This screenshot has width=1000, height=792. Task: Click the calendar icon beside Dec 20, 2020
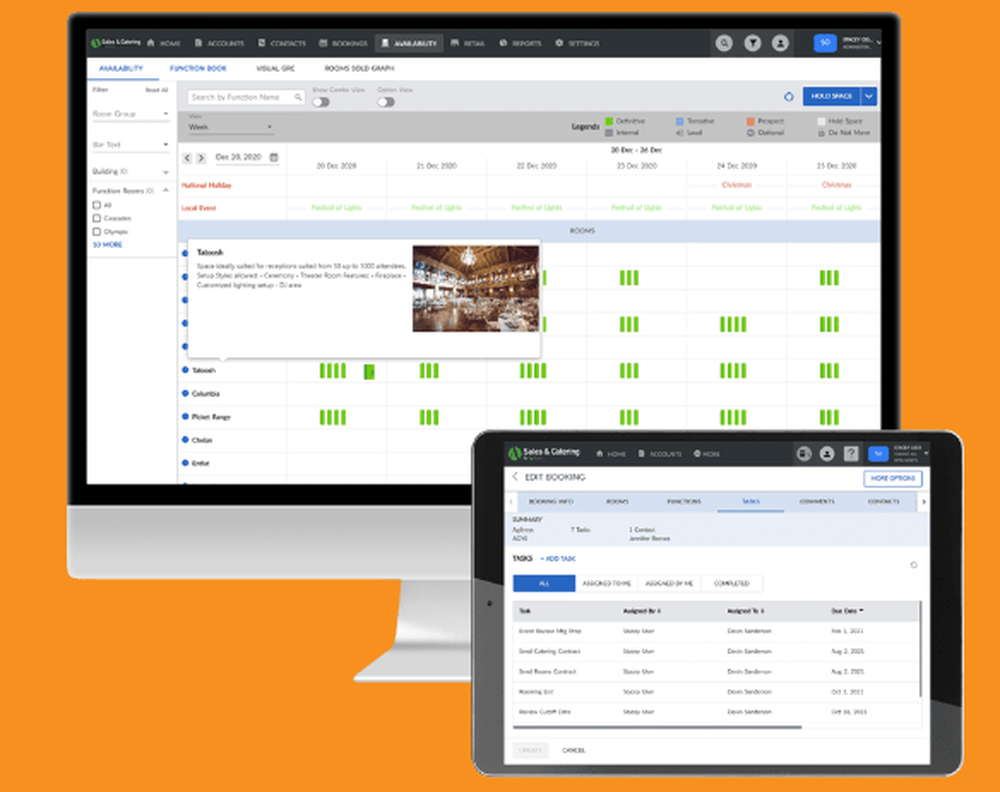pos(273,158)
